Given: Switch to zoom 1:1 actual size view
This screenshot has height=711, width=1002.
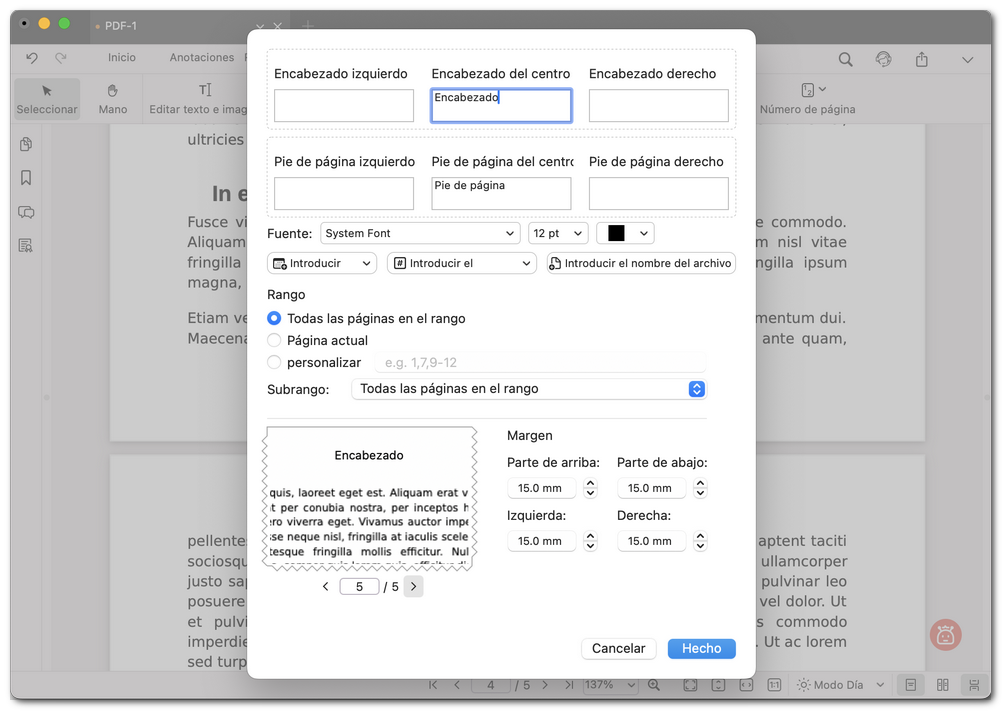Looking at the screenshot, I should click(773, 685).
